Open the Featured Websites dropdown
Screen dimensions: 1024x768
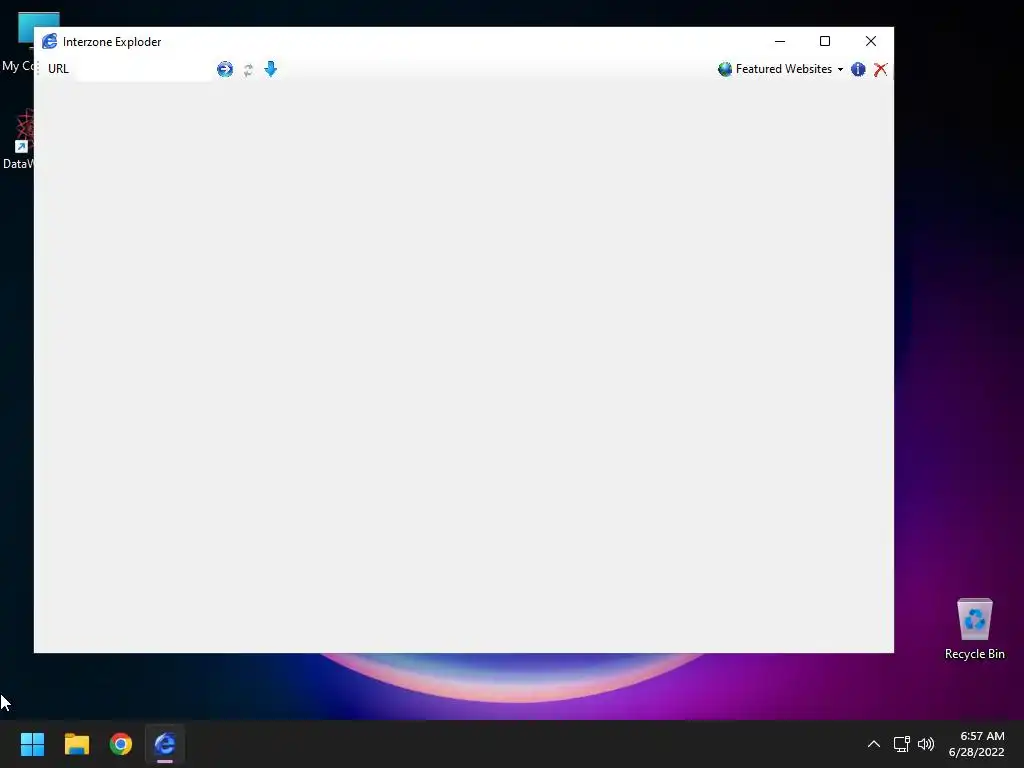(780, 69)
